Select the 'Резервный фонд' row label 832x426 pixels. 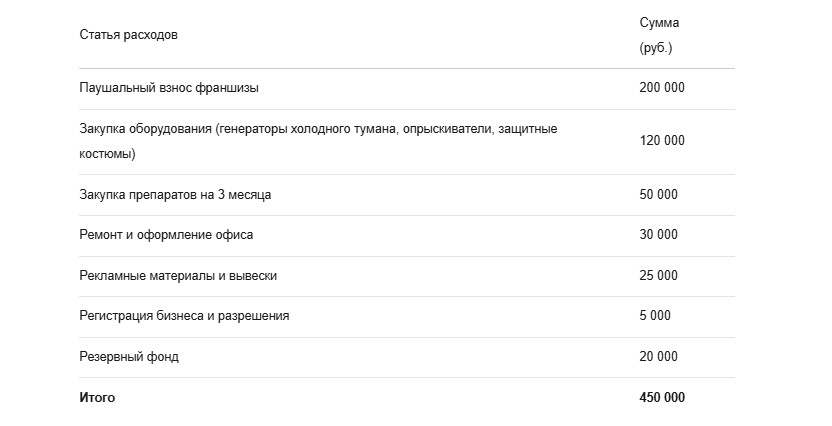pyautogui.click(x=129, y=357)
